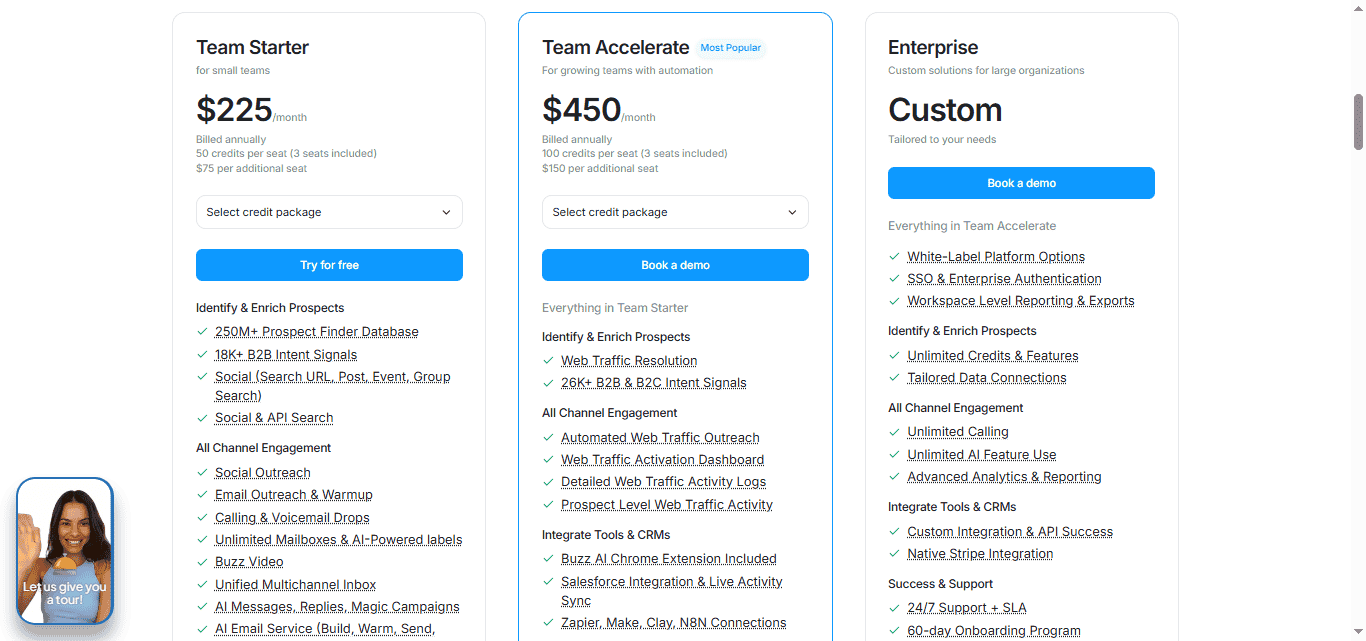Click the Try for free button
Viewport: 1366px width, 641px height.
pyautogui.click(x=329, y=264)
